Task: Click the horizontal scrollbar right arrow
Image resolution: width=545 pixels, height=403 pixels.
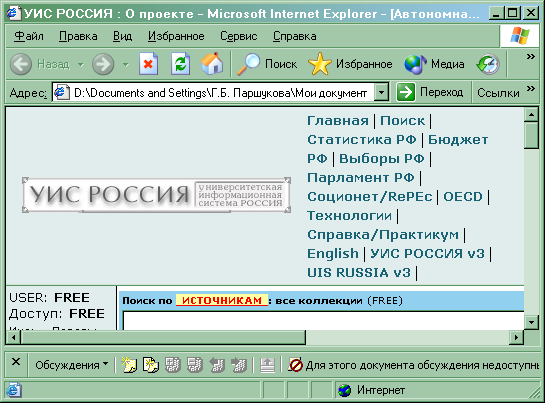Action: pyautogui.click(x=516, y=337)
